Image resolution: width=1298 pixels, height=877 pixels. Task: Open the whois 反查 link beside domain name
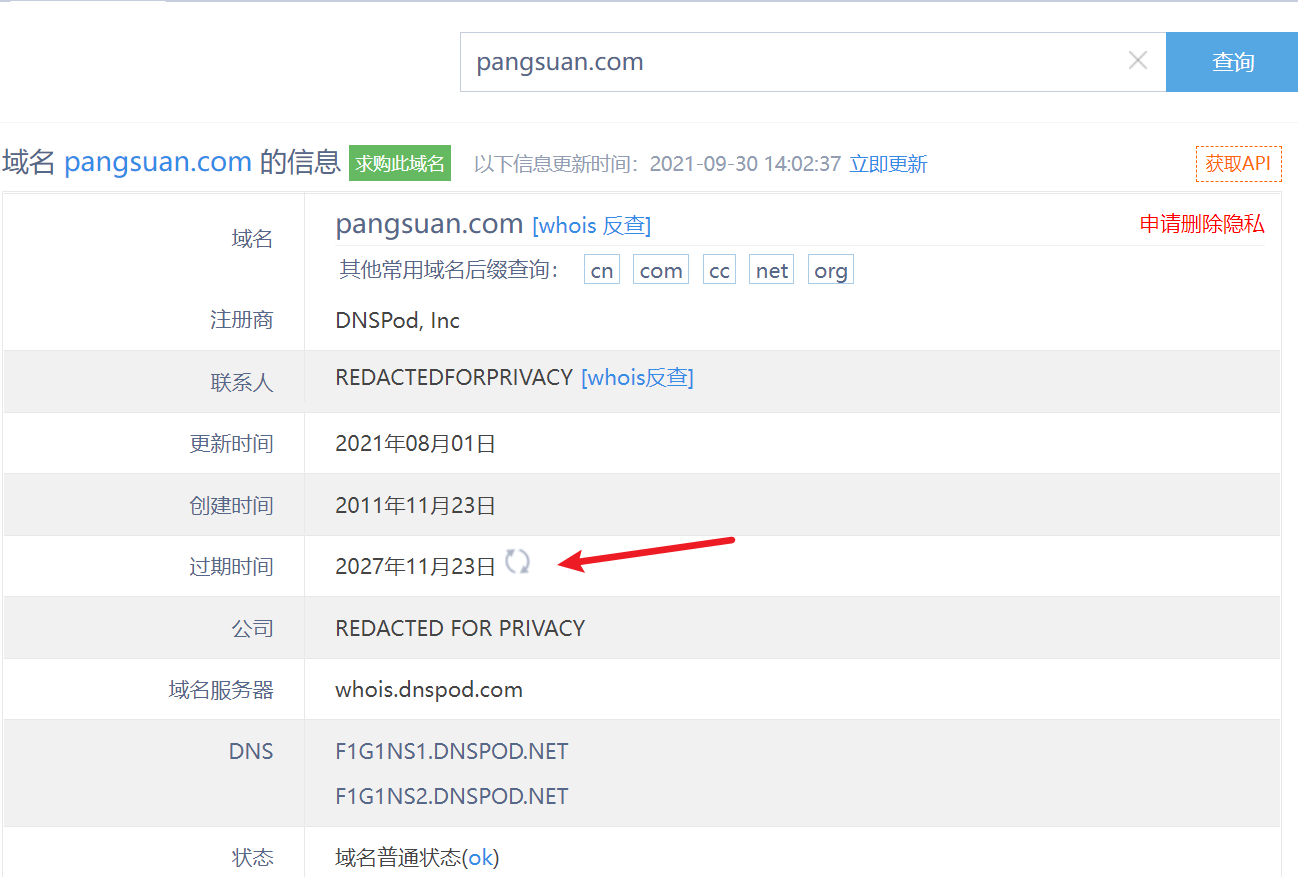[x=592, y=226]
